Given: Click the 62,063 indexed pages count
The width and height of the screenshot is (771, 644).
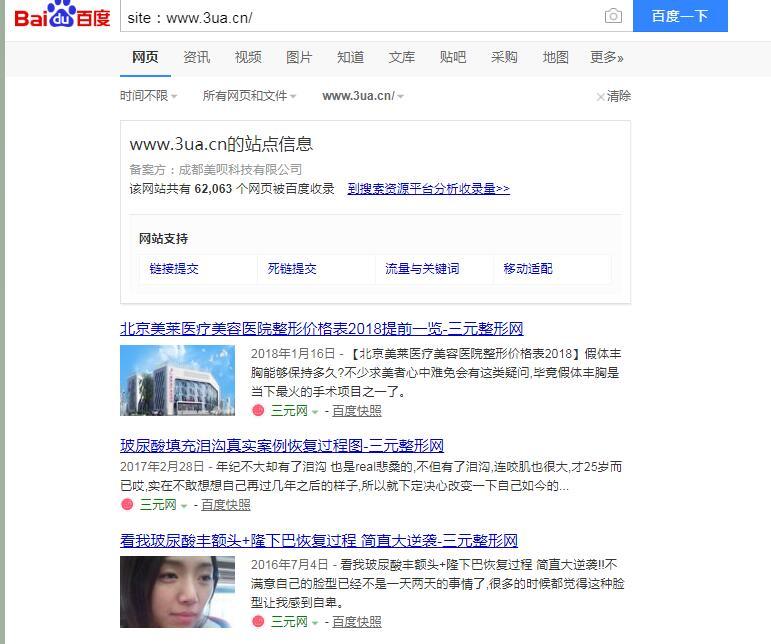Looking at the screenshot, I should click(x=213, y=188).
